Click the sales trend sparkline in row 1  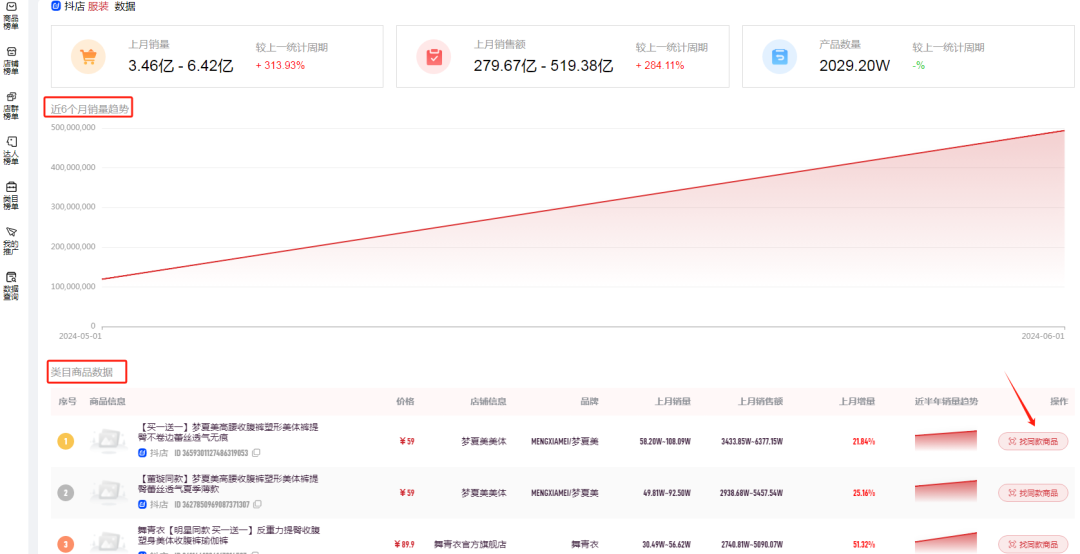[x=946, y=440]
